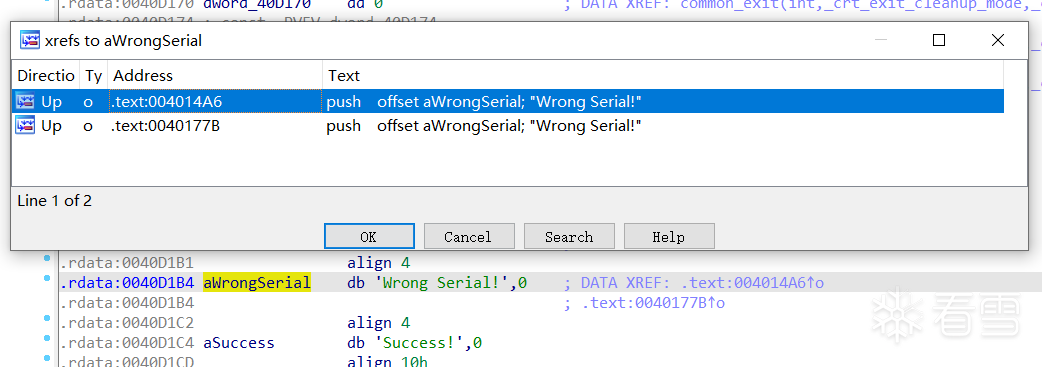Click the Search button in the xrefs dialog

(x=569, y=237)
